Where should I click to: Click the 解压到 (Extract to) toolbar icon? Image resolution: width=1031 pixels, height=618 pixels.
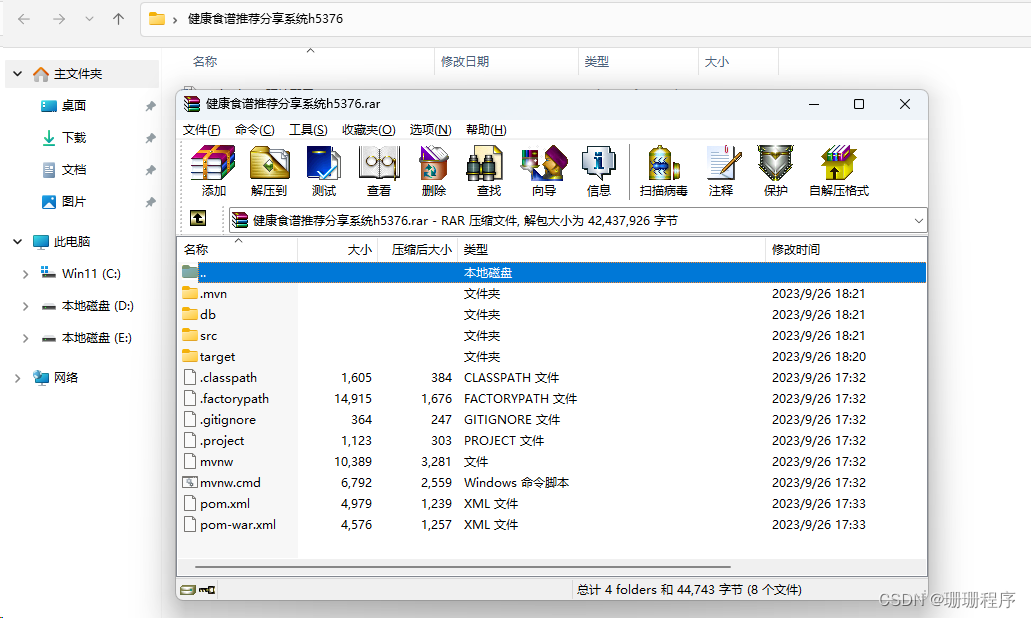pyautogui.click(x=270, y=163)
